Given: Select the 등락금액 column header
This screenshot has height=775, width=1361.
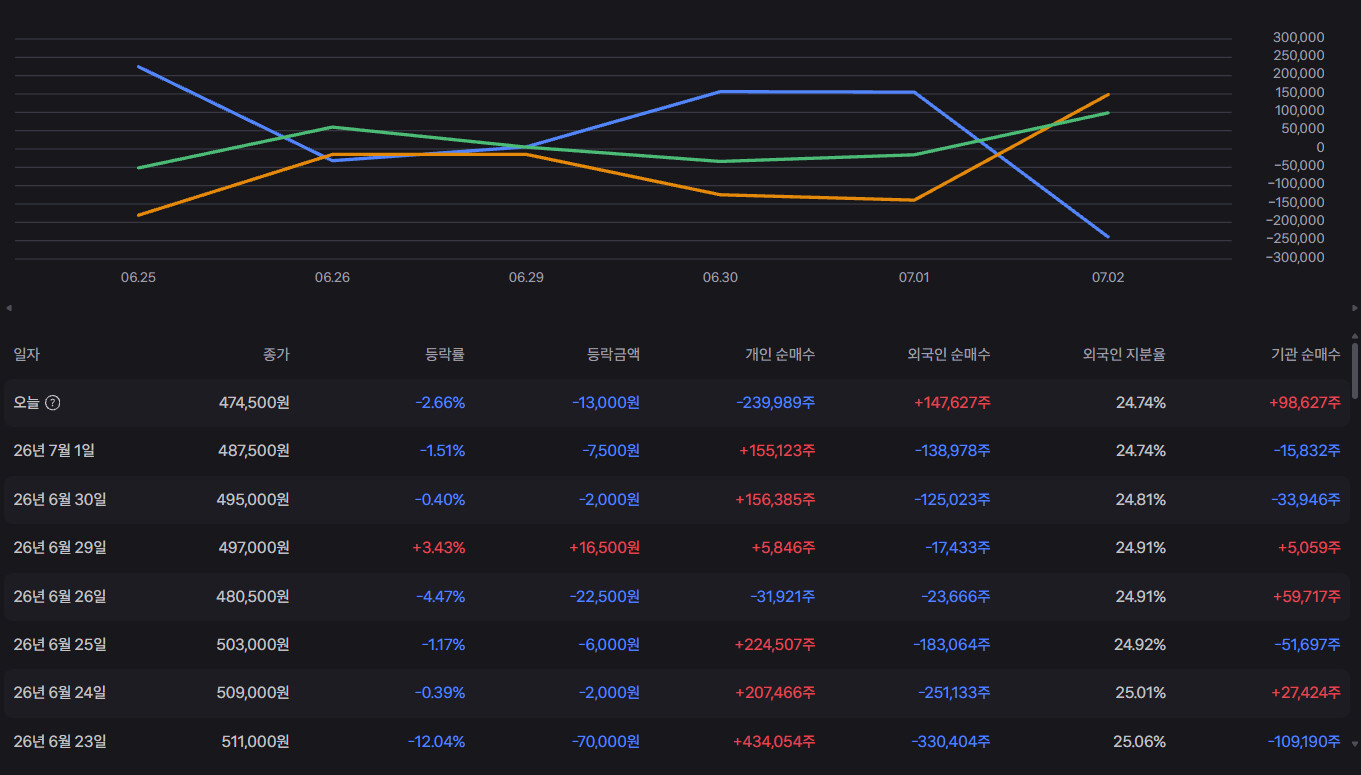Looking at the screenshot, I should [x=614, y=354].
